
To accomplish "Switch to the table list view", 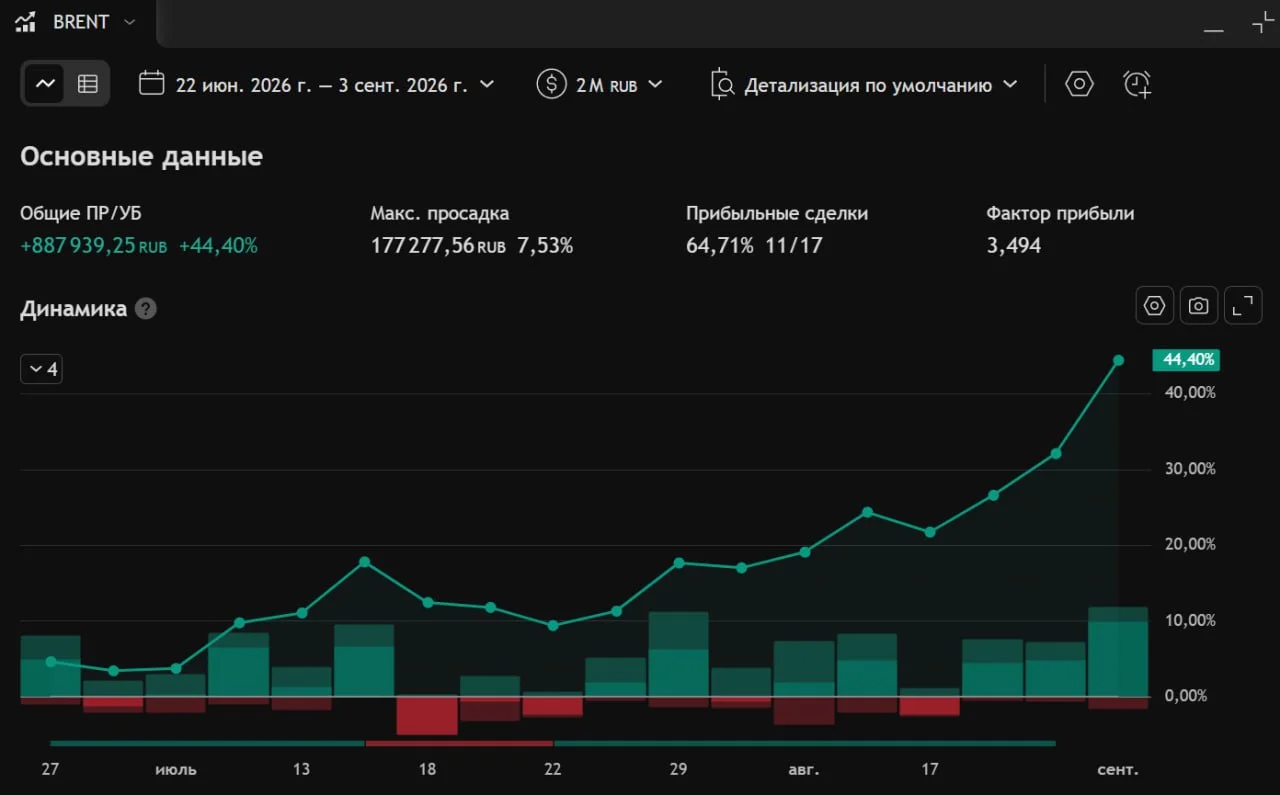I will [87, 84].
